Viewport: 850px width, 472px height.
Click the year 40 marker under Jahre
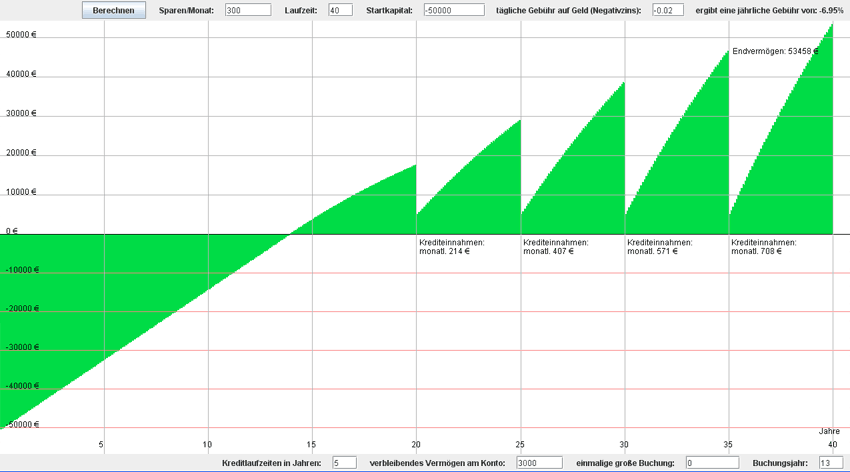[833, 444]
